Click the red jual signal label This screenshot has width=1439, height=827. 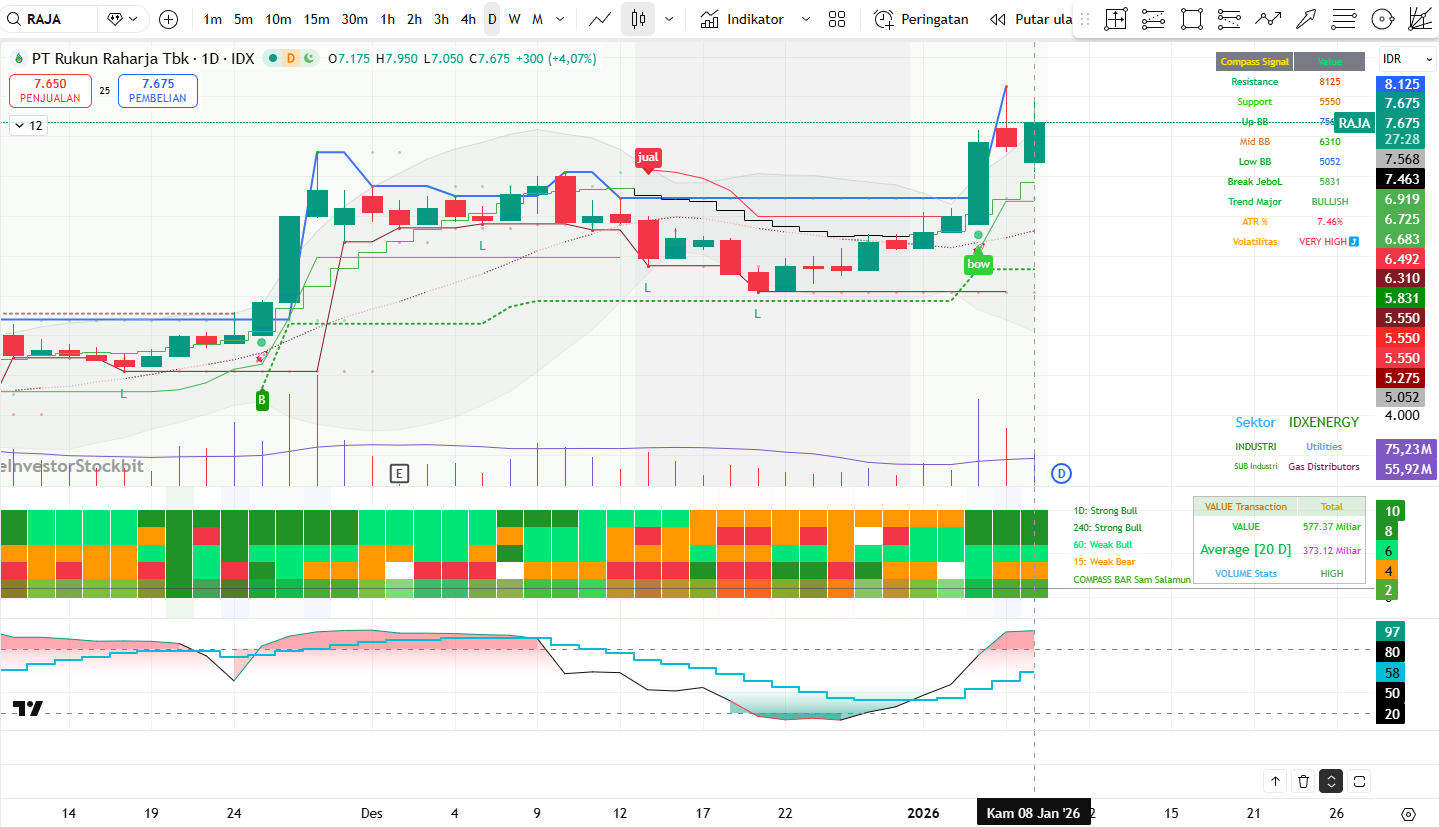(x=648, y=158)
